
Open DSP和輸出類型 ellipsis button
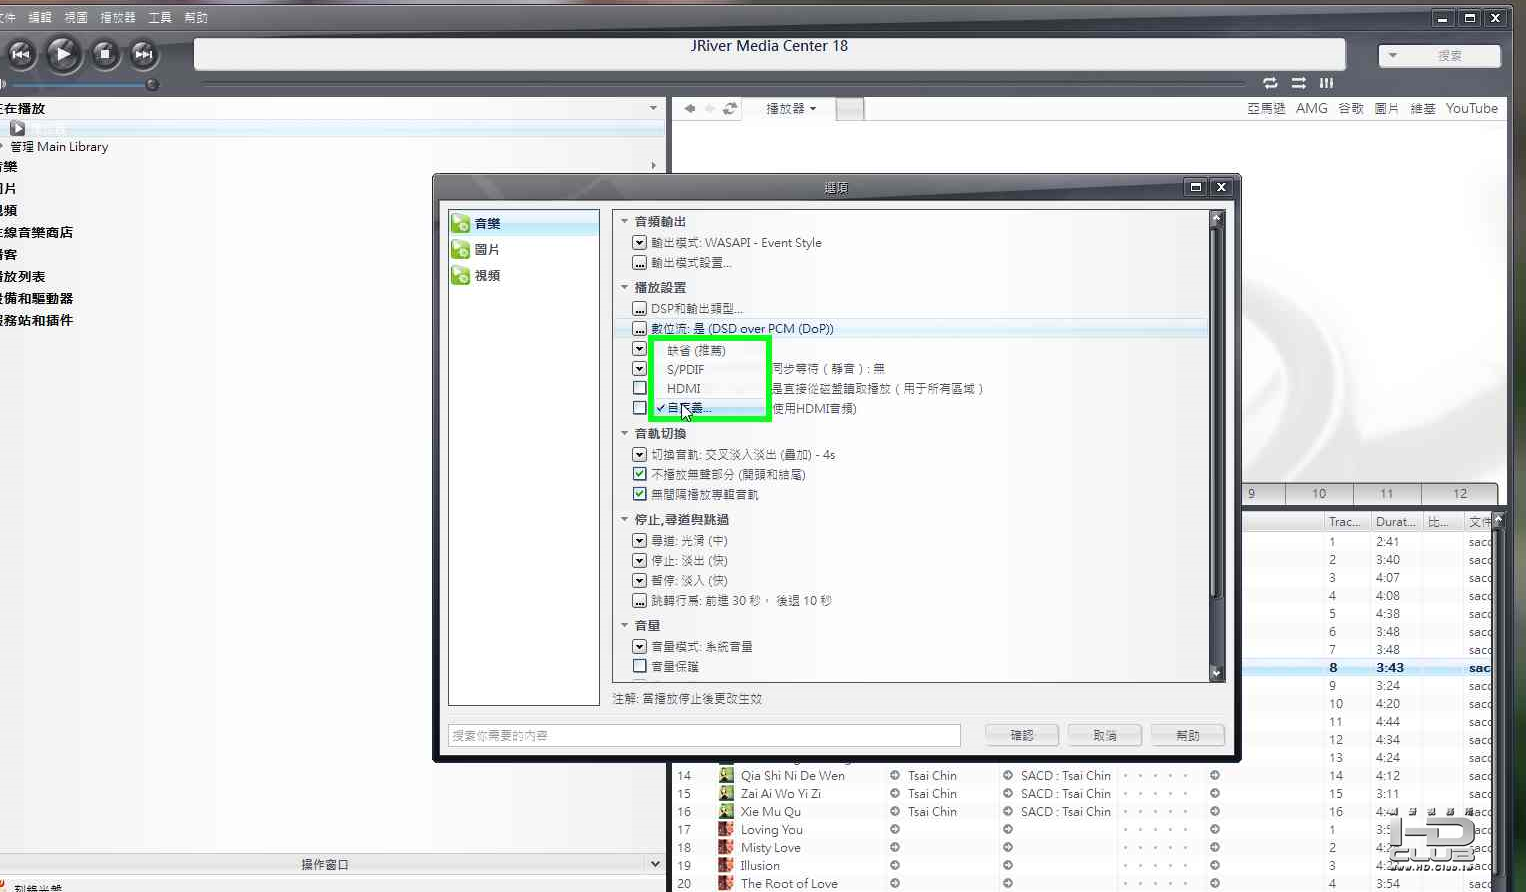639,309
